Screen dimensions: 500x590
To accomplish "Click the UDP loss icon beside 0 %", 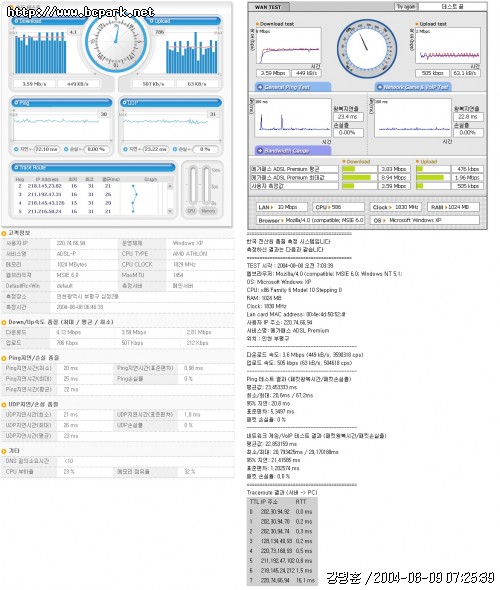I will (x=175, y=149).
